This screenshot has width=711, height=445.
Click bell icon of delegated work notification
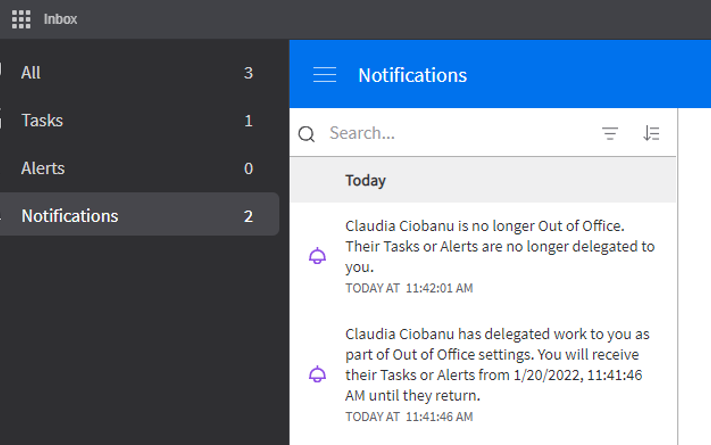click(317, 375)
